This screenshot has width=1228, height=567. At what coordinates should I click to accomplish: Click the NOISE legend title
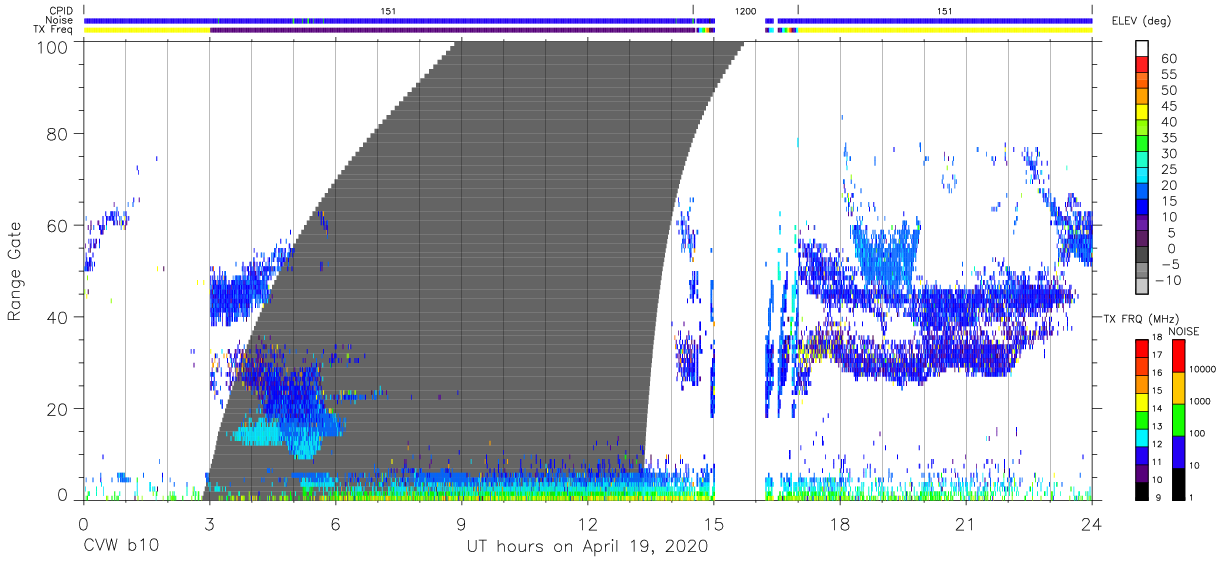[x=1183, y=331]
